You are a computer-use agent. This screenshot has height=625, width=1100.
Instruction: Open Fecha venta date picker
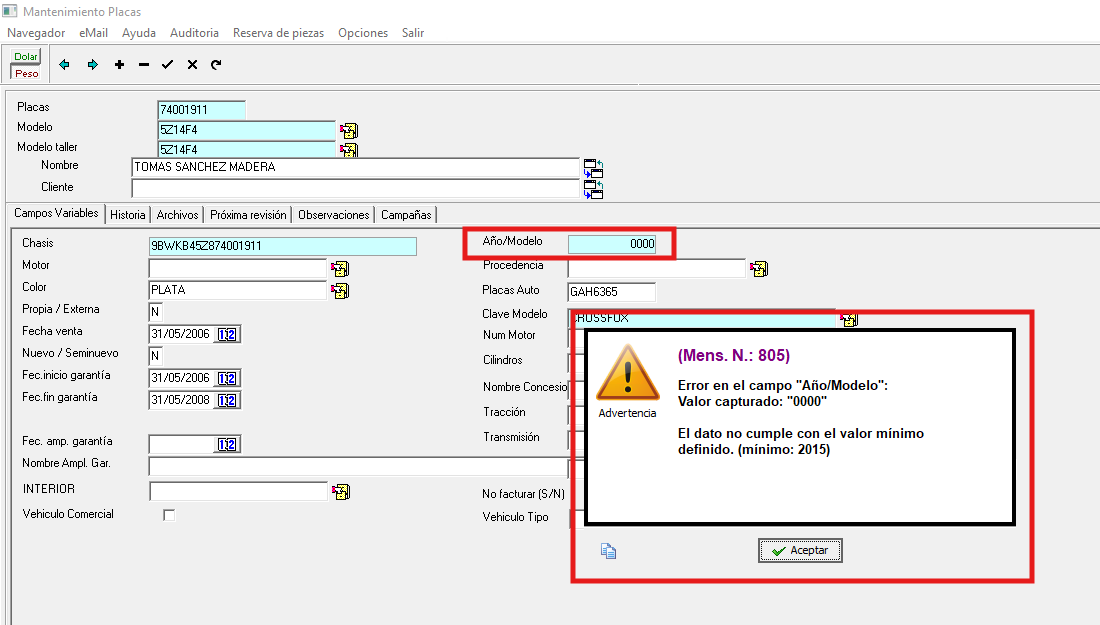[227, 334]
